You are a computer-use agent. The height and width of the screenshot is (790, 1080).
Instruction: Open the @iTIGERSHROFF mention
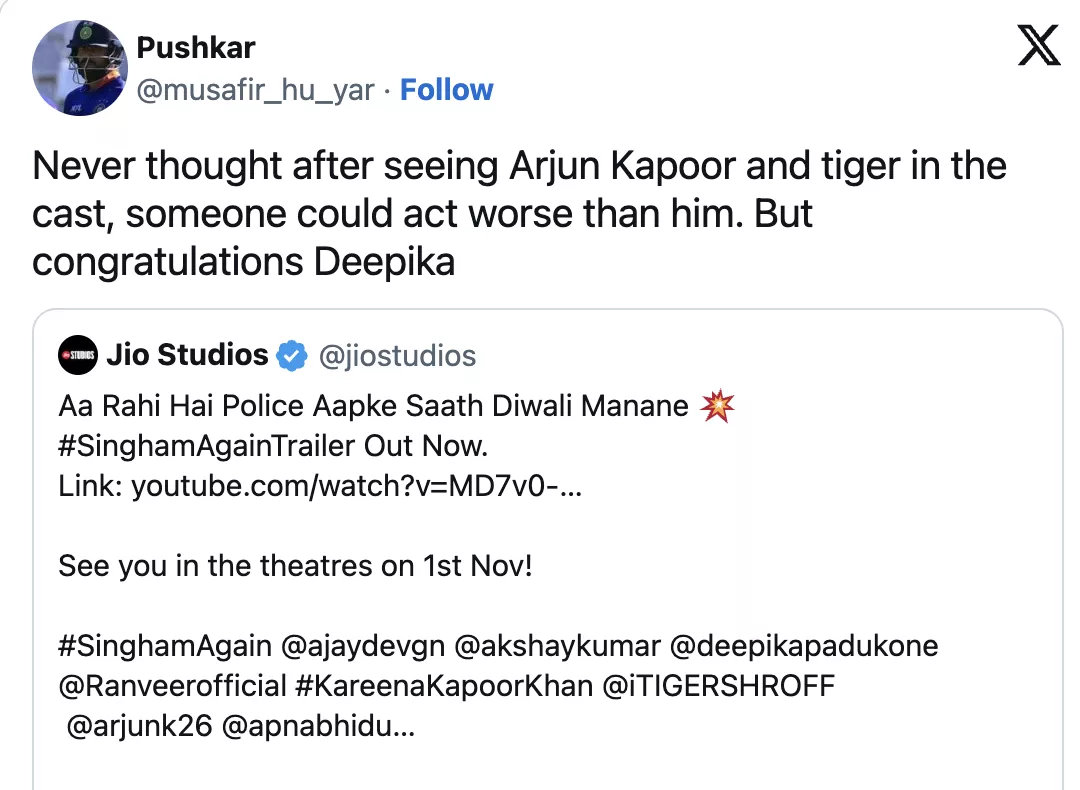pos(717,686)
